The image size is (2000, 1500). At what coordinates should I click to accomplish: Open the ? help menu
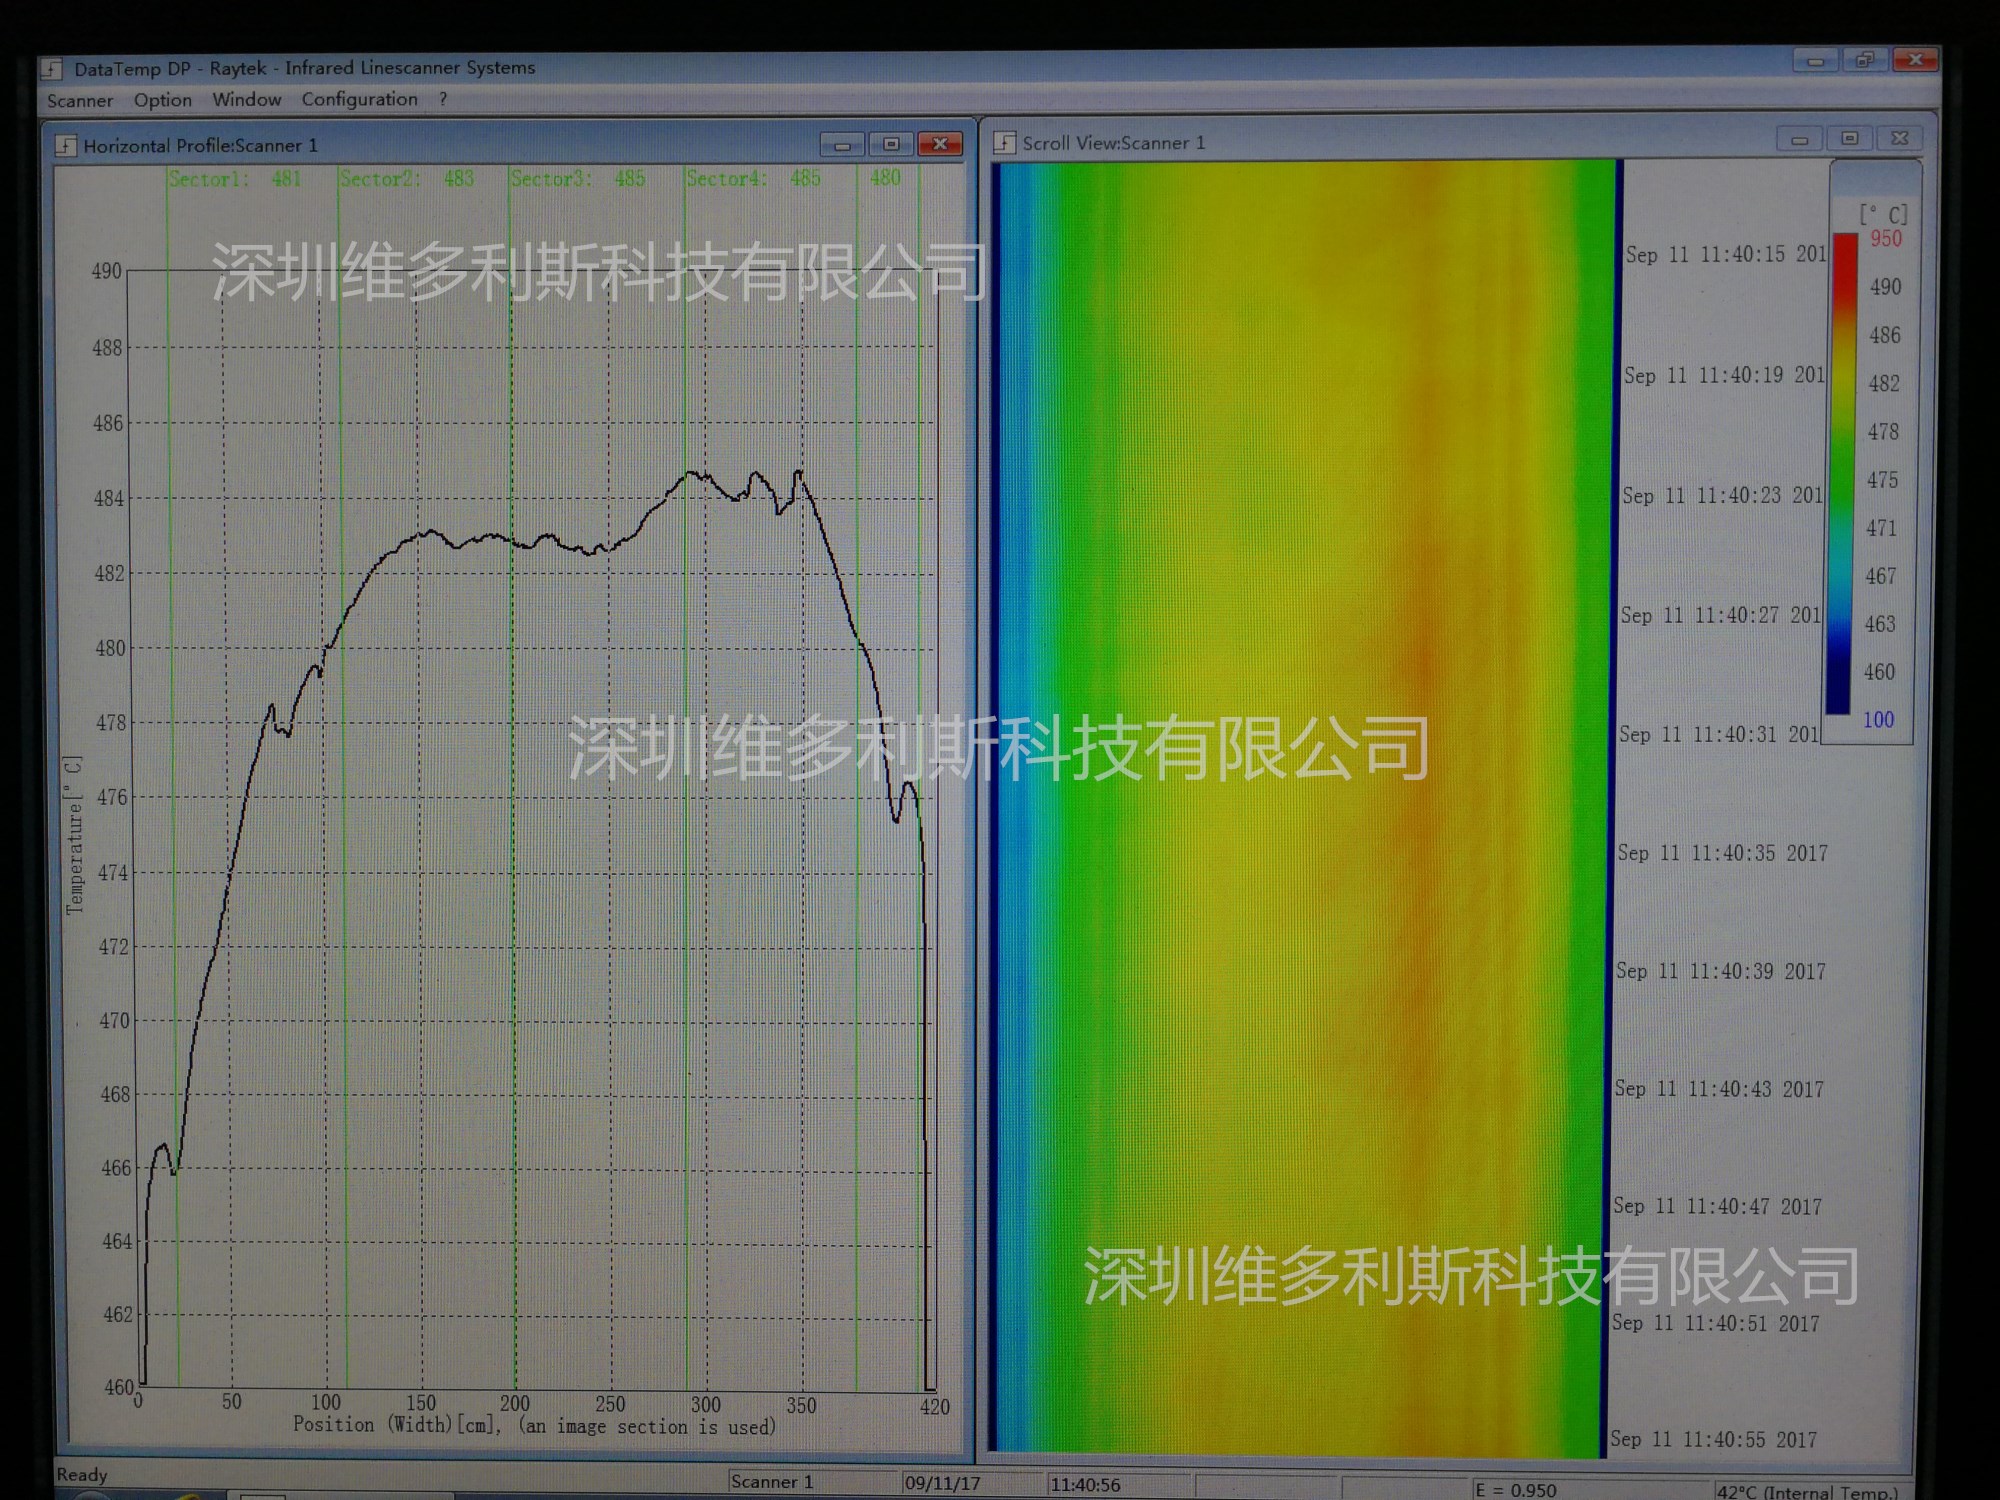point(443,99)
